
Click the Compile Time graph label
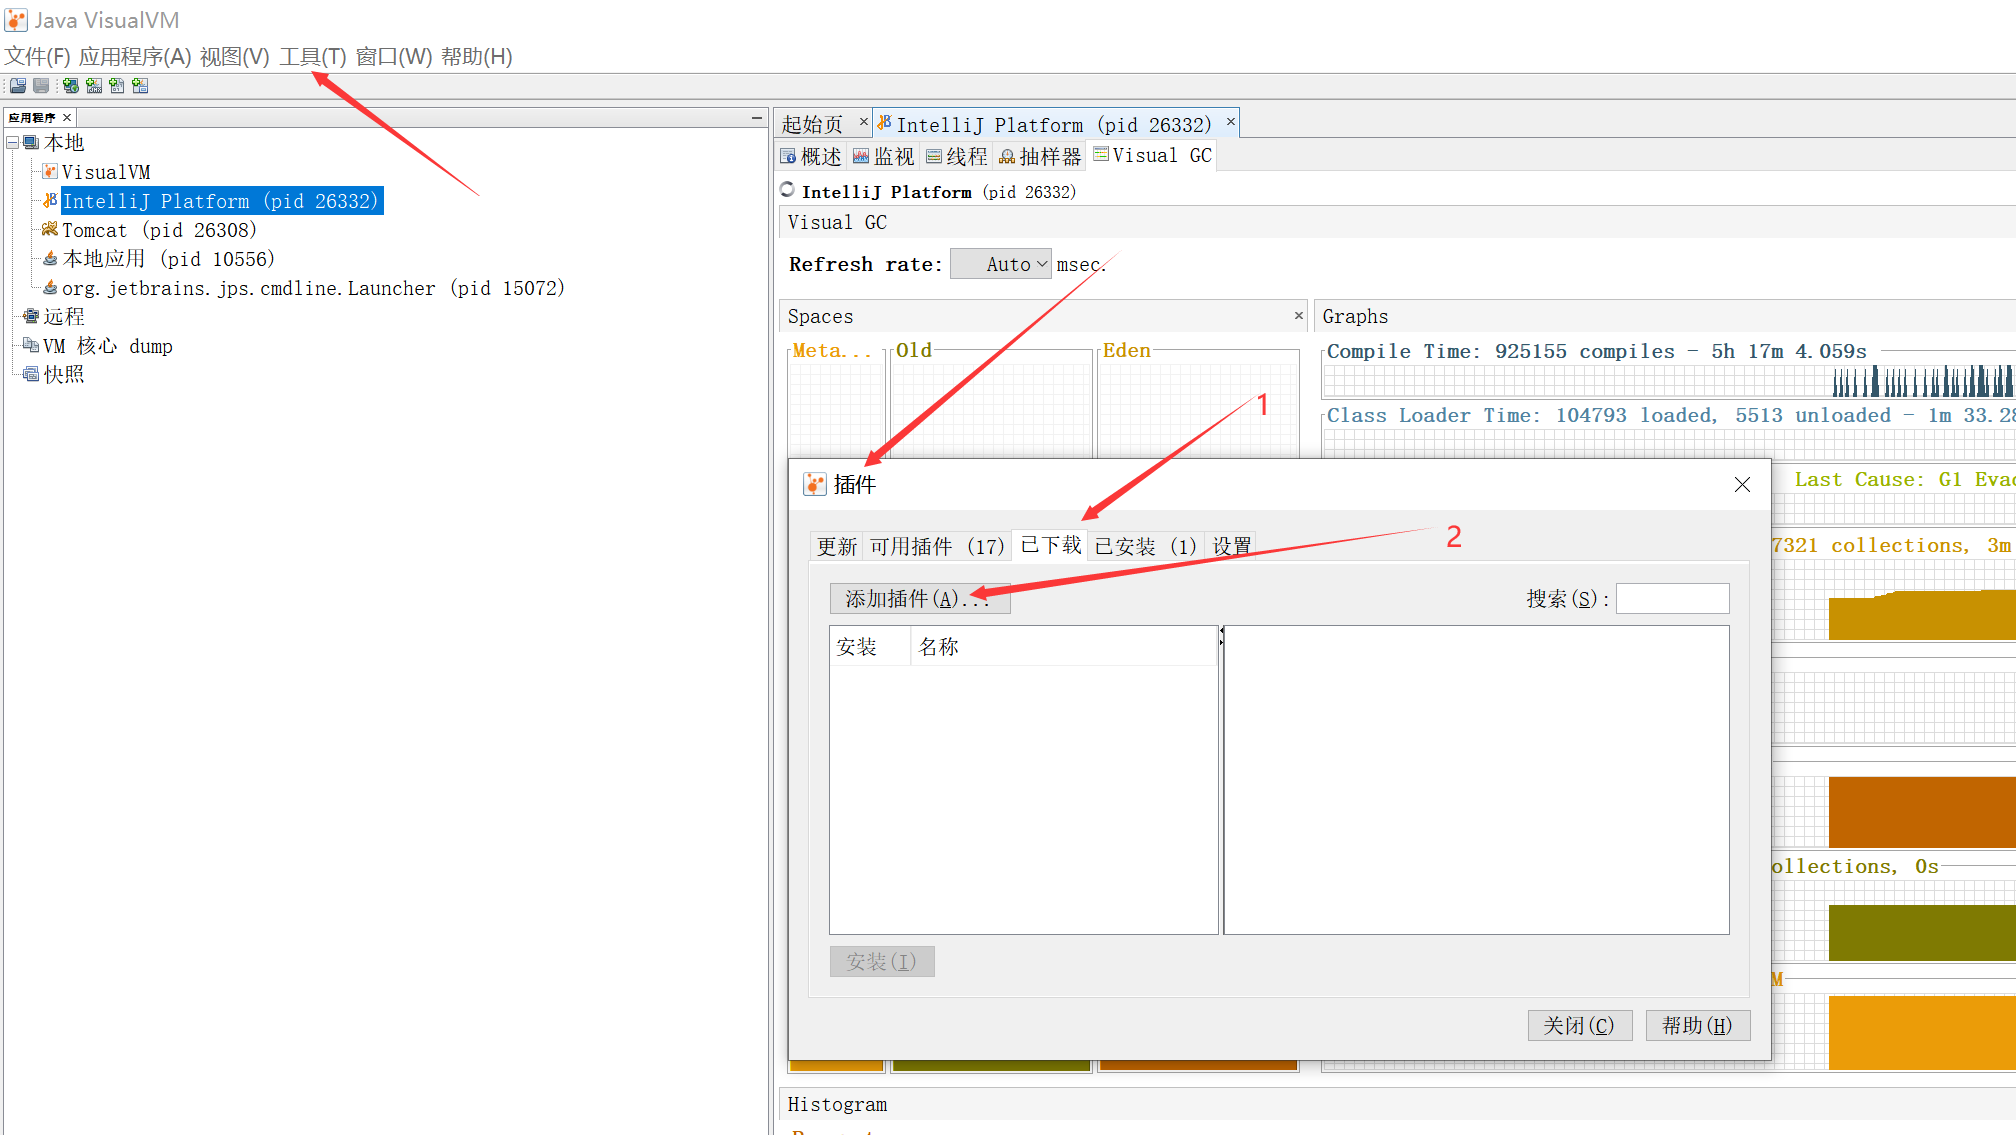tap(1597, 351)
